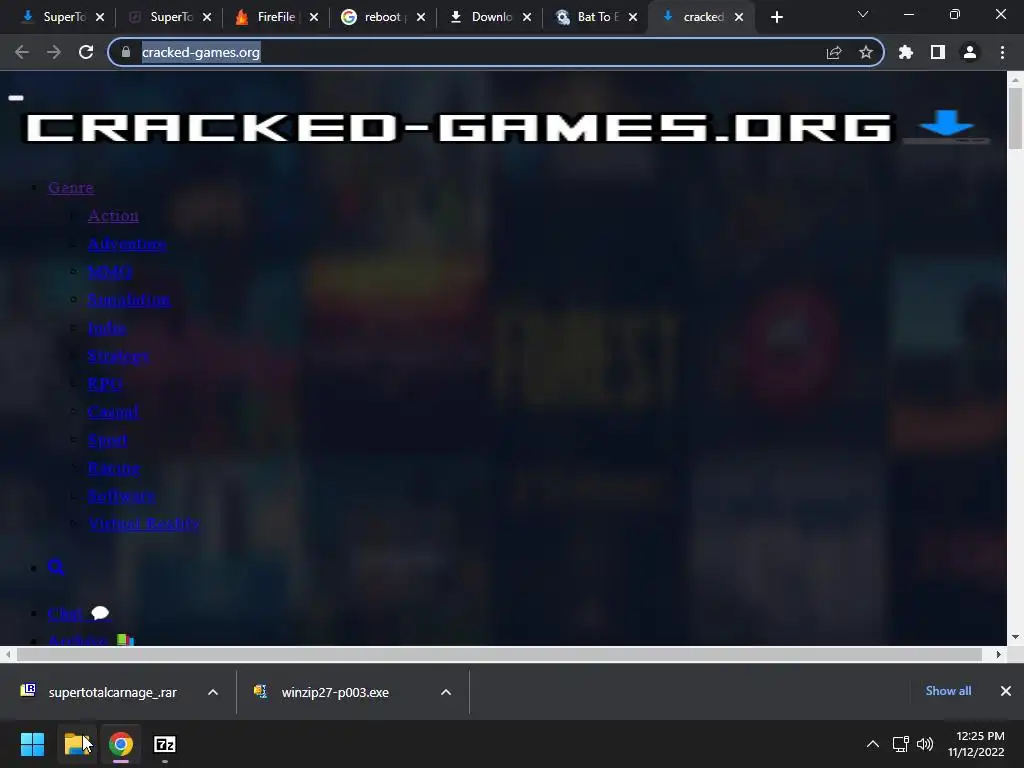Open the tab search chevron
Screen dimensions: 1024x768
coord(863,14)
